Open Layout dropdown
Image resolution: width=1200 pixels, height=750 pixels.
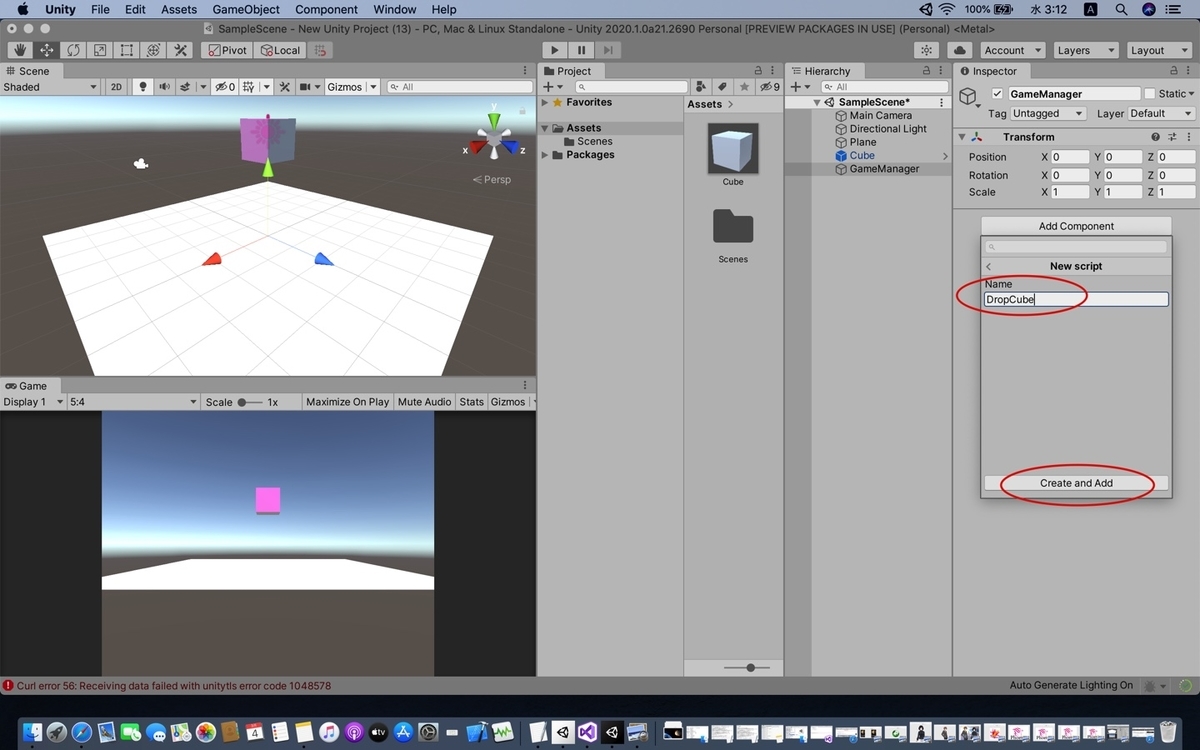pos(1158,50)
